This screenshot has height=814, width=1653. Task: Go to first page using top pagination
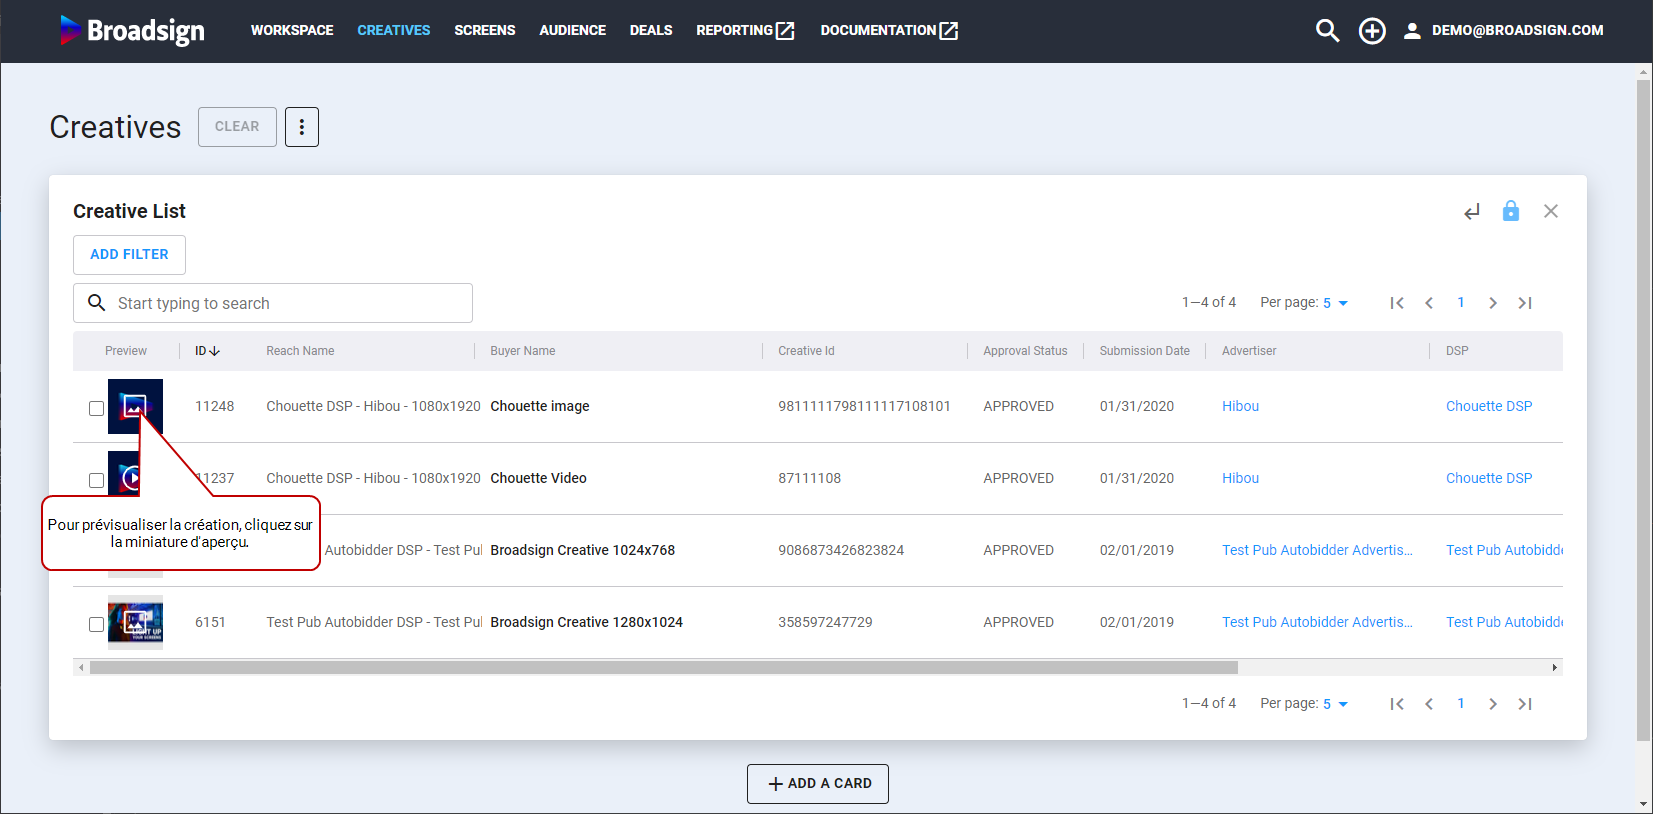[1397, 303]
